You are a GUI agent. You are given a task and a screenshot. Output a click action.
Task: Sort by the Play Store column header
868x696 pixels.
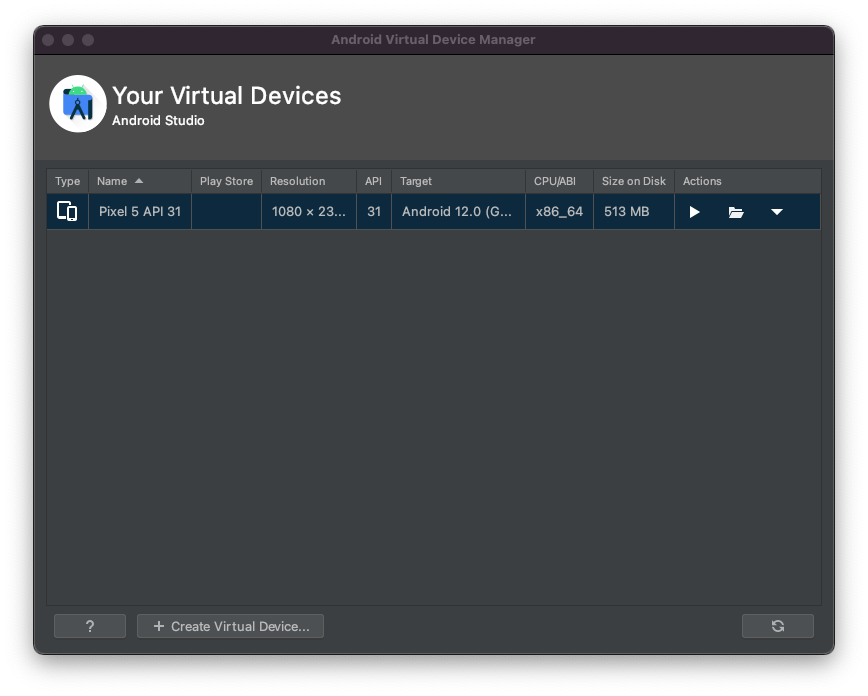[x=226, y=181]
